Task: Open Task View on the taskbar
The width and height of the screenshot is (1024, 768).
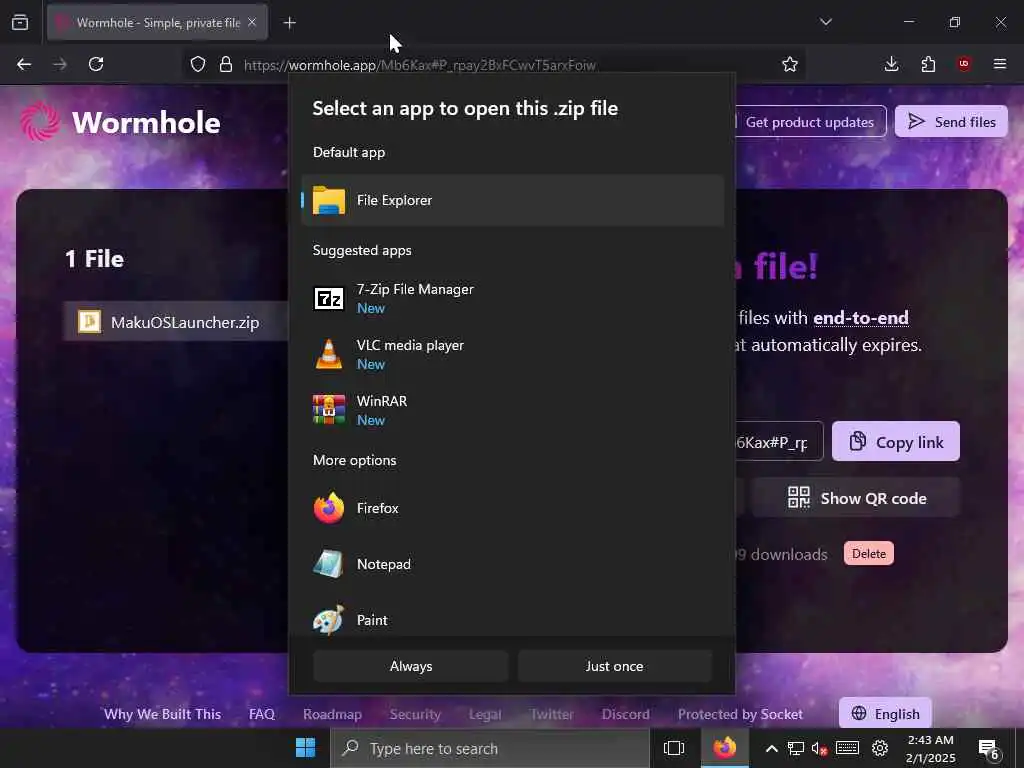Action: point(673,748)
